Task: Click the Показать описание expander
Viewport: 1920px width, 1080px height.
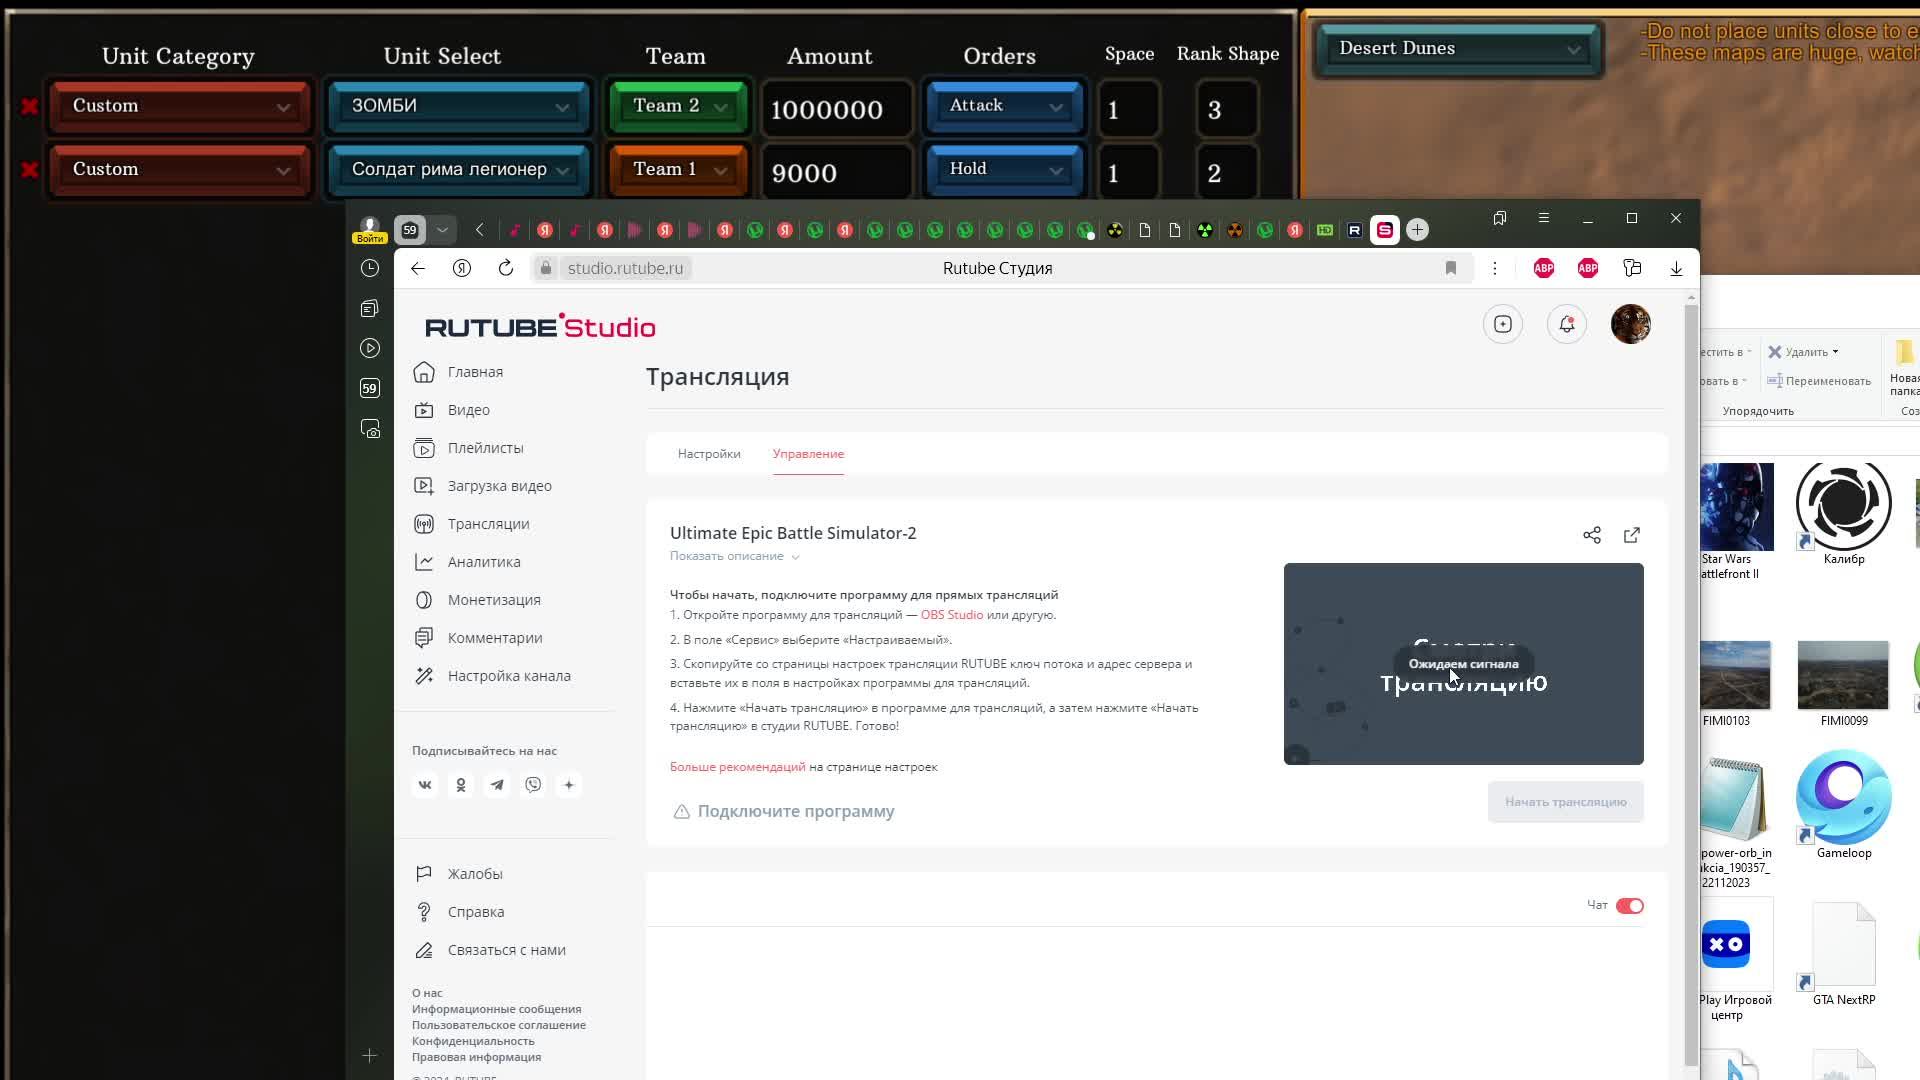Action: tap(735, 555)
